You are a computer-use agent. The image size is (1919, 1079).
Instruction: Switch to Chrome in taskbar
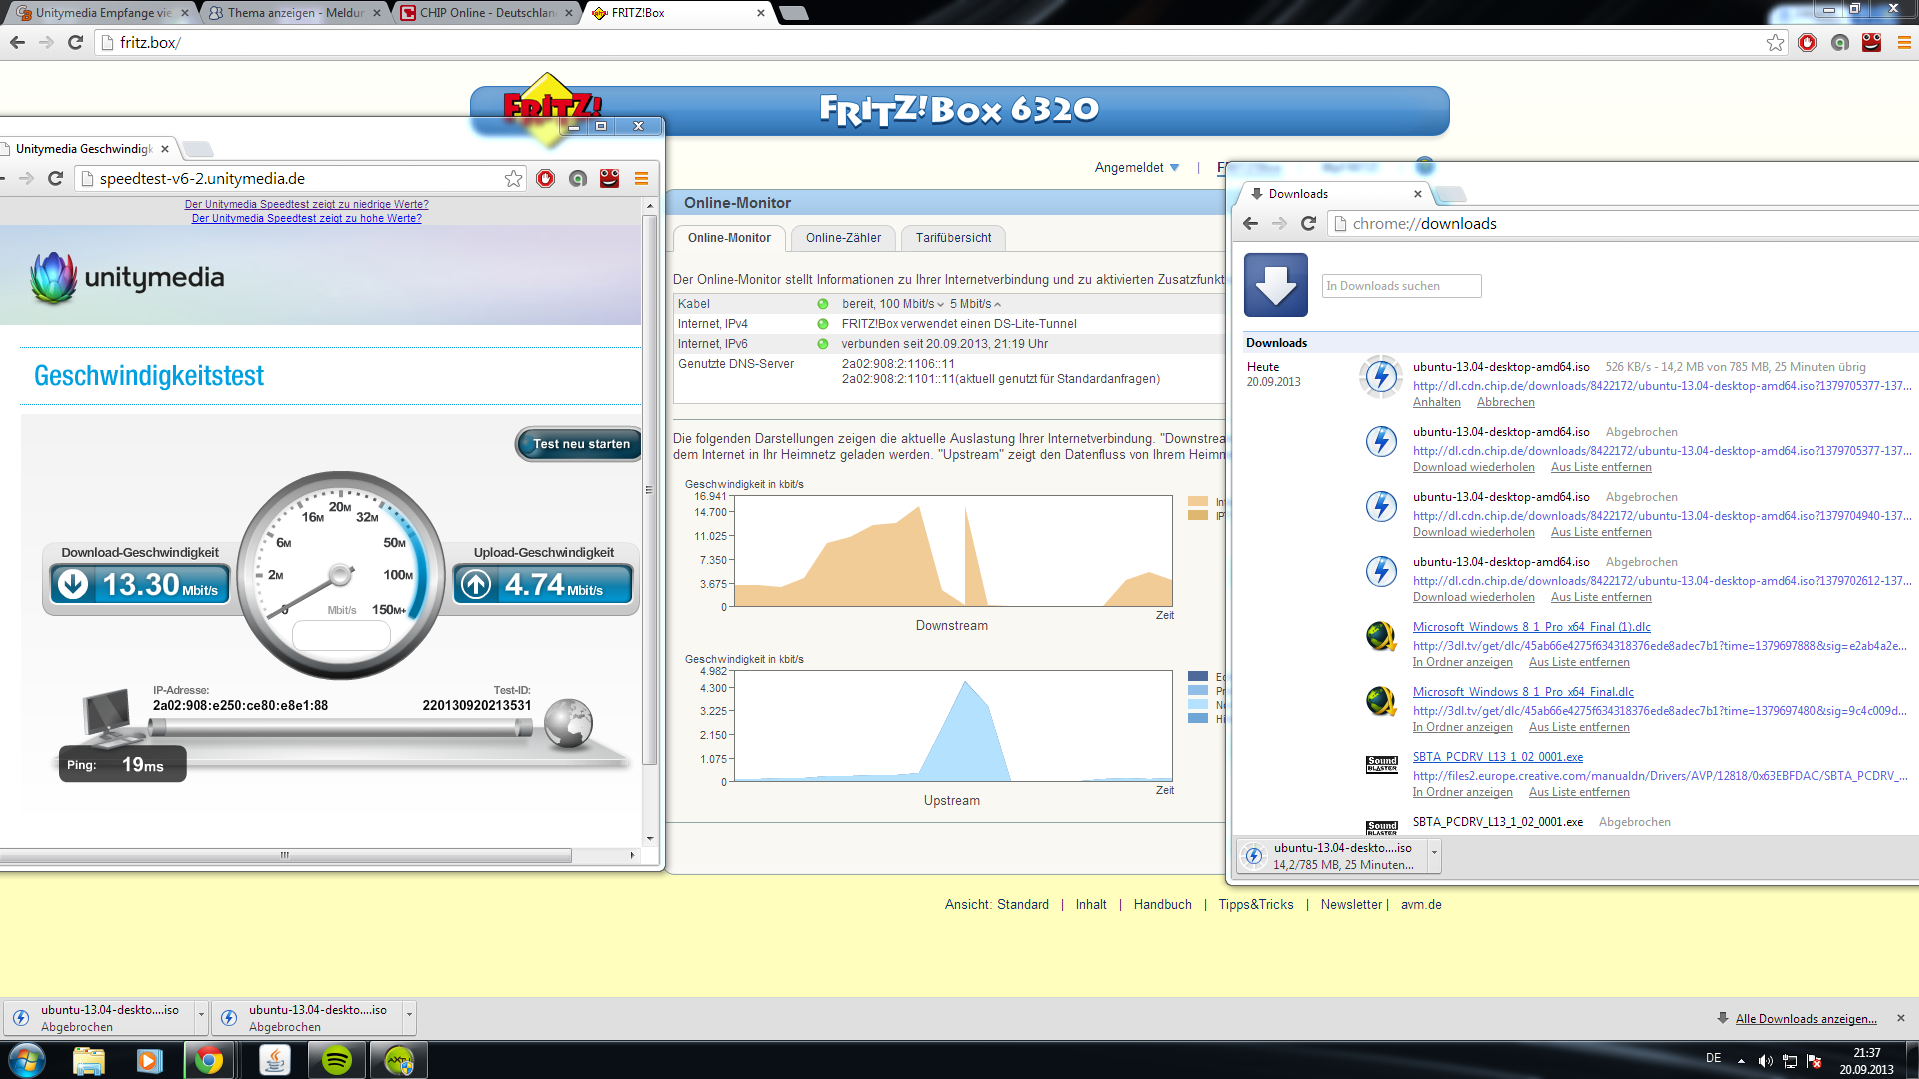pyautogui.click(x=209, y=1060)
